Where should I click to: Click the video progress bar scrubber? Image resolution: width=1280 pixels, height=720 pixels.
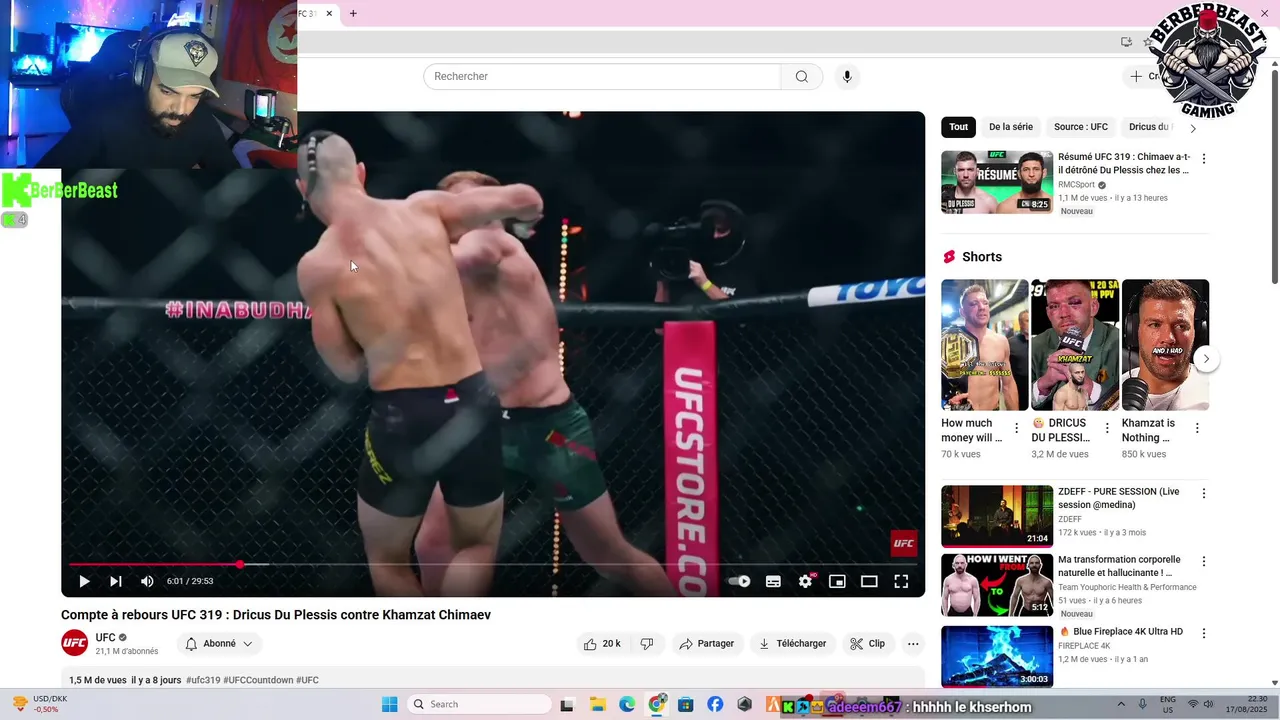[x=240, y=564]
